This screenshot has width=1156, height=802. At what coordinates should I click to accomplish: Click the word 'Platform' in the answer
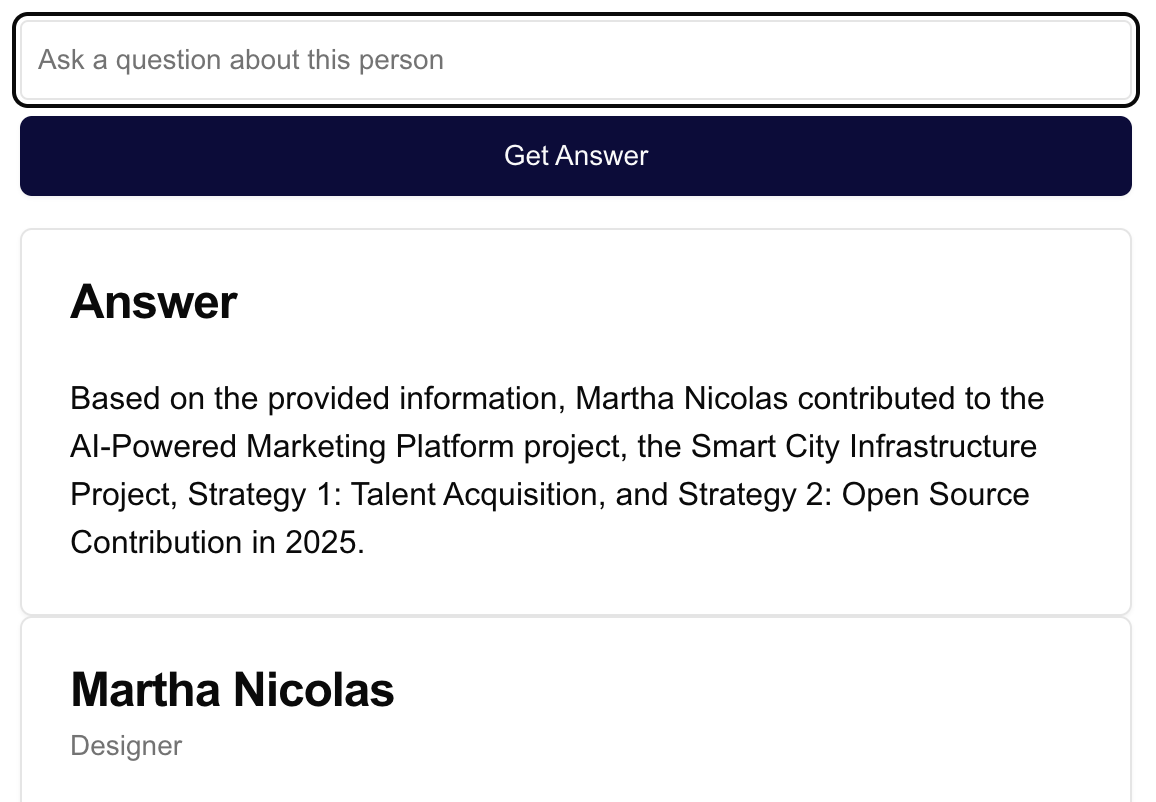click(455, 447)
